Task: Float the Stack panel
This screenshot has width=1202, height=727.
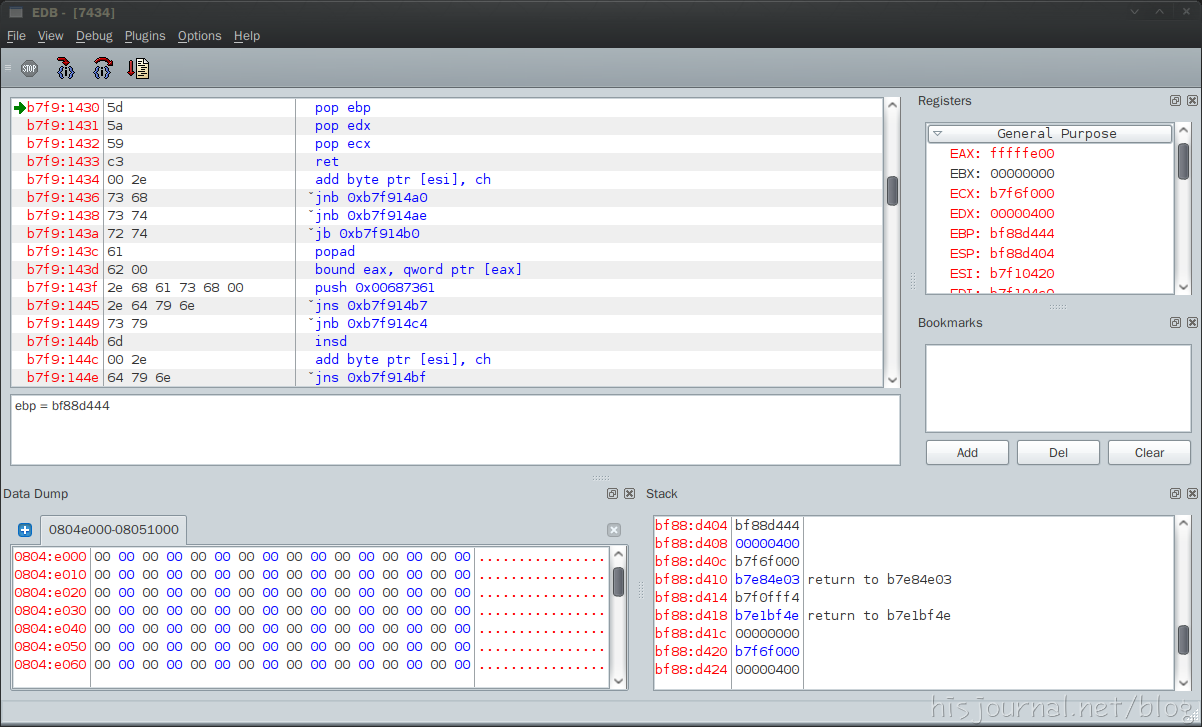Action: 1176,494
